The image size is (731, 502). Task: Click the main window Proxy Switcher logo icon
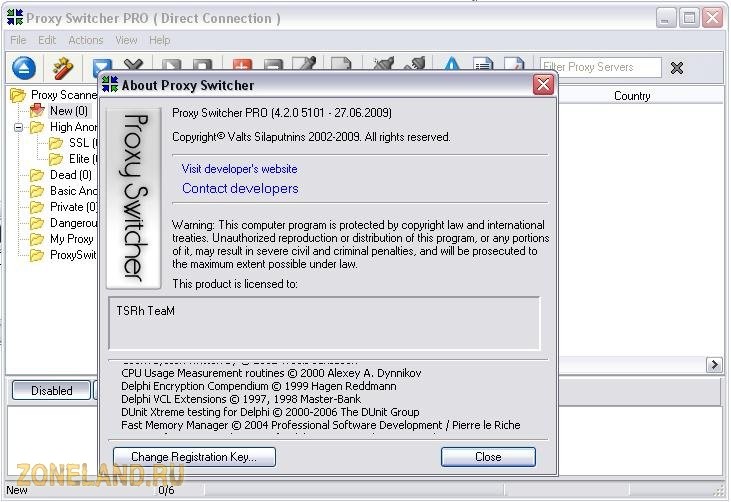click(x=15, y=17)
